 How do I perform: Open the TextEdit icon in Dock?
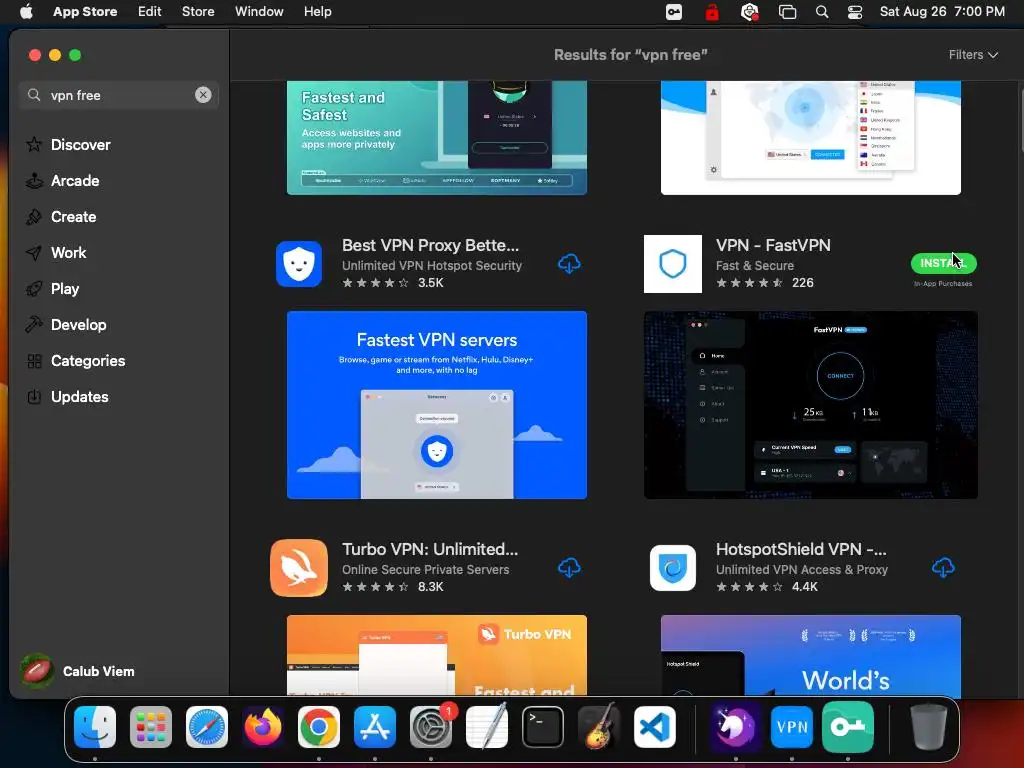click(x=487, y=727)
